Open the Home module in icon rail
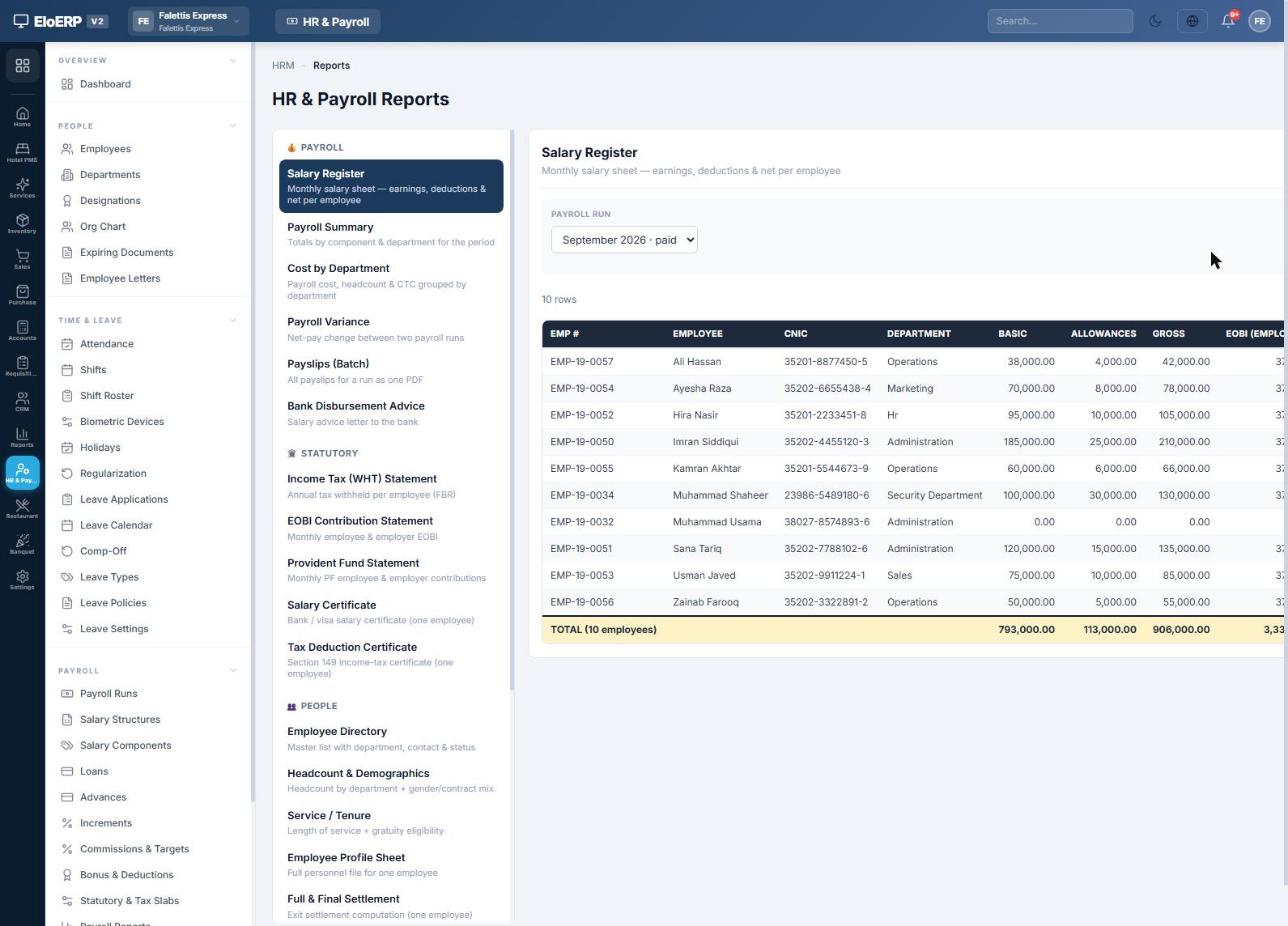This screenshot has width=1288, height=926. pyautogui.click(x=22, y=117)
